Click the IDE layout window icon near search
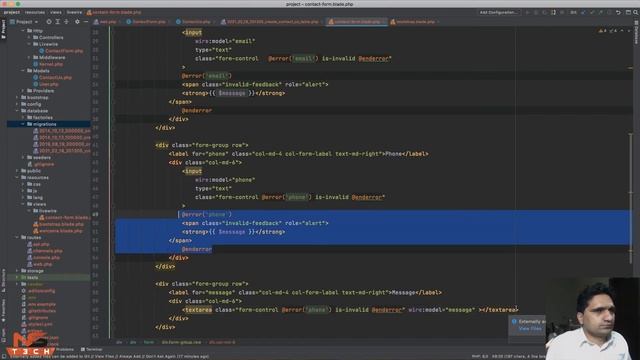 628,13
